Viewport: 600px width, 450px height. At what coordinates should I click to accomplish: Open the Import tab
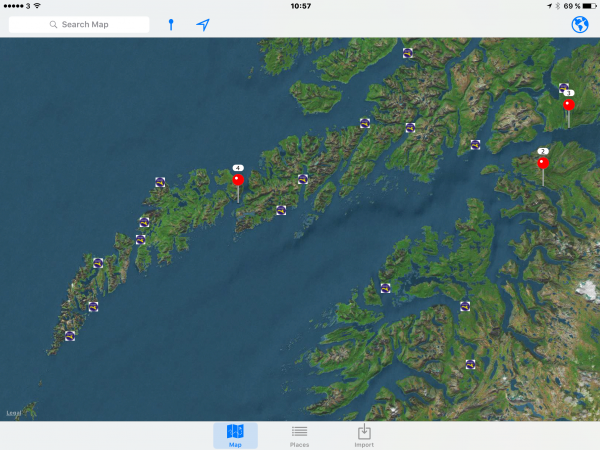coord(364,435)
